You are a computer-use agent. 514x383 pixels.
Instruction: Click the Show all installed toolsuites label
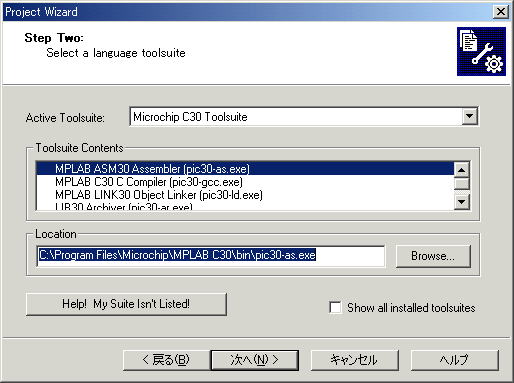pyautogui.click(x=411, y=308)
